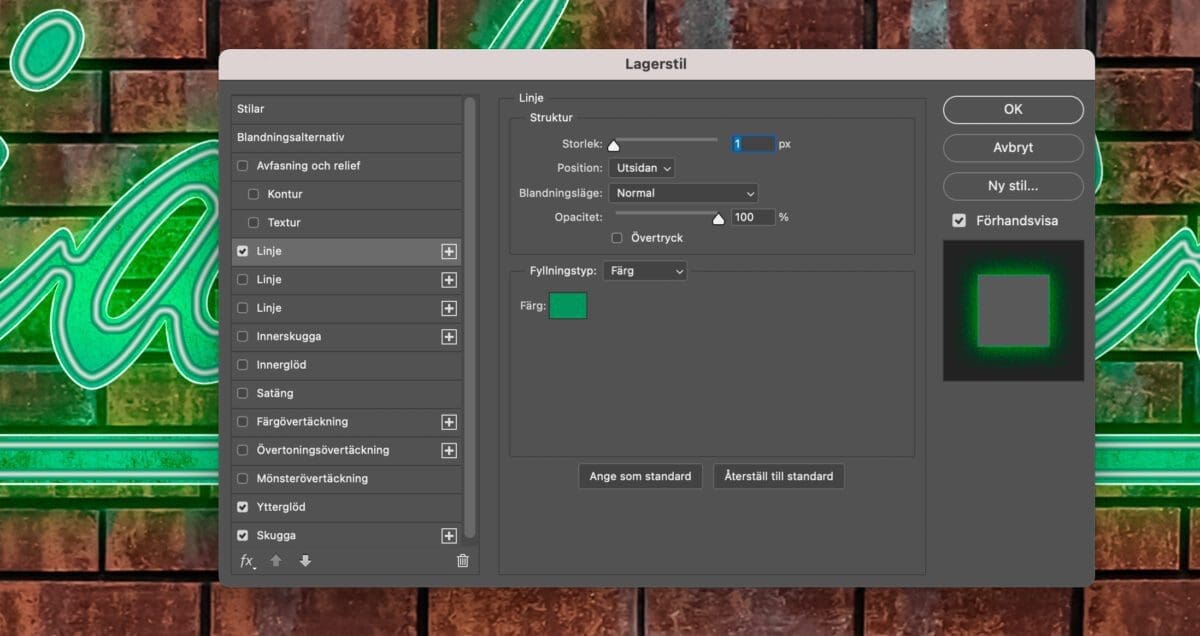Screen dimensions: 1200x636
Task: Click the Opacitet slider handle
Action: [718, 219]
